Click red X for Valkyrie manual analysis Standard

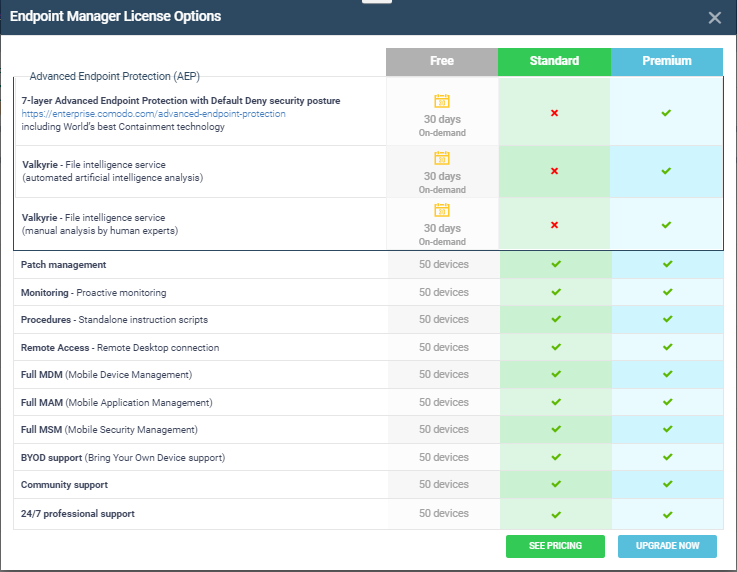pos(555,225)
